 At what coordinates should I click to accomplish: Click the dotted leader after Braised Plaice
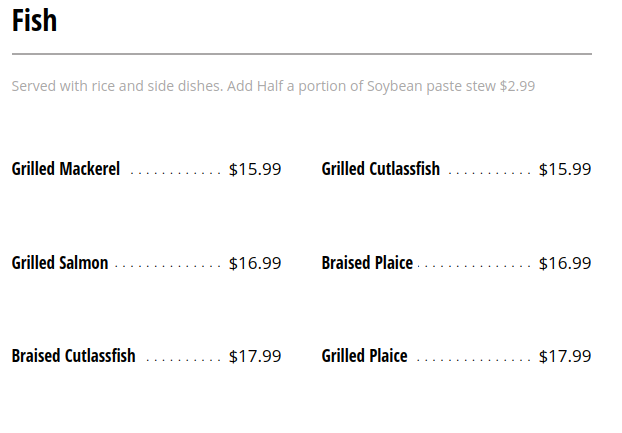474,267
